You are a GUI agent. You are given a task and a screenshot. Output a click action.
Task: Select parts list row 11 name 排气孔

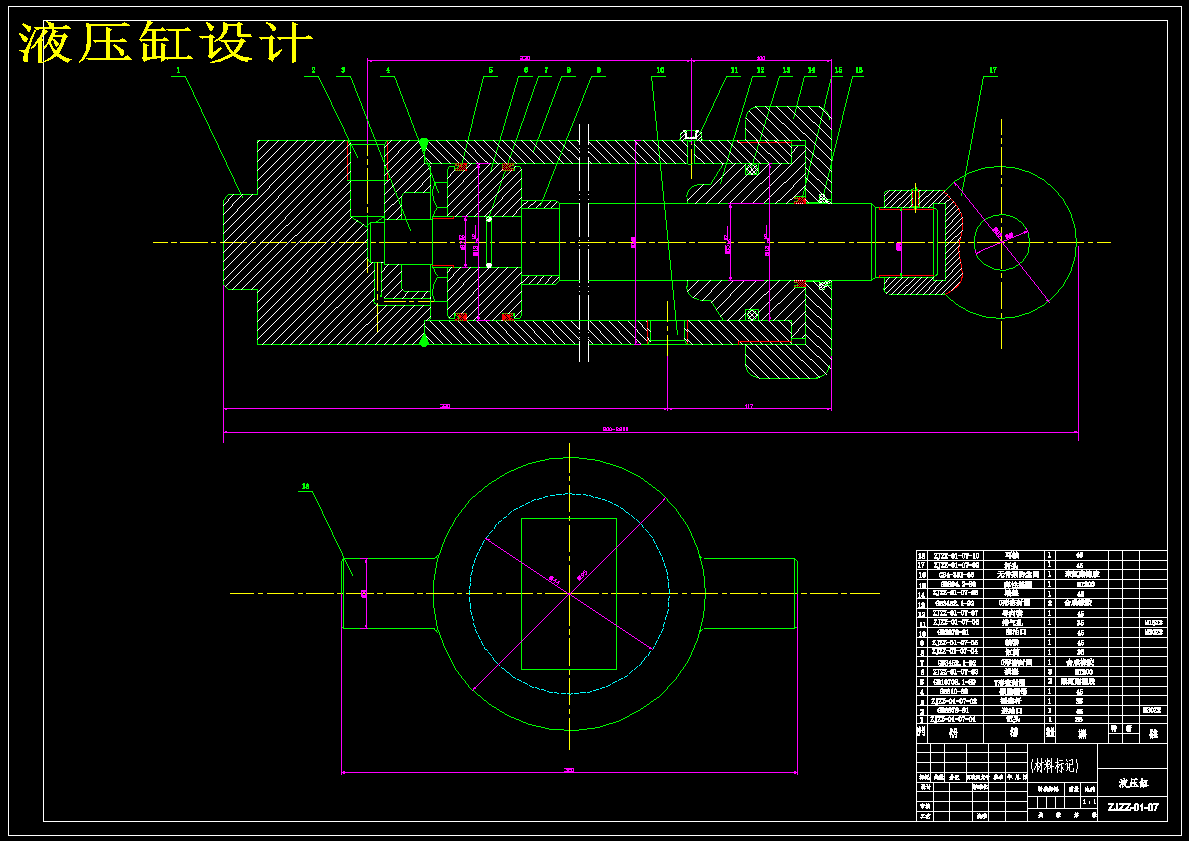tap(1013, 623)
